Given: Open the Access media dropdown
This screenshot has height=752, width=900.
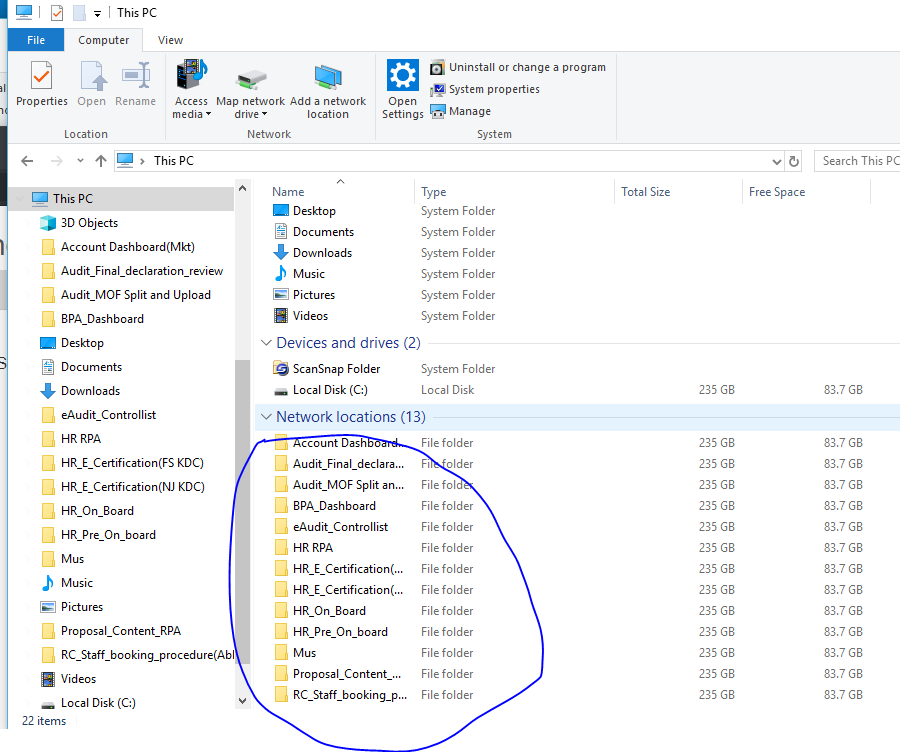Looking at the screenshot, I should click(192, 89).
